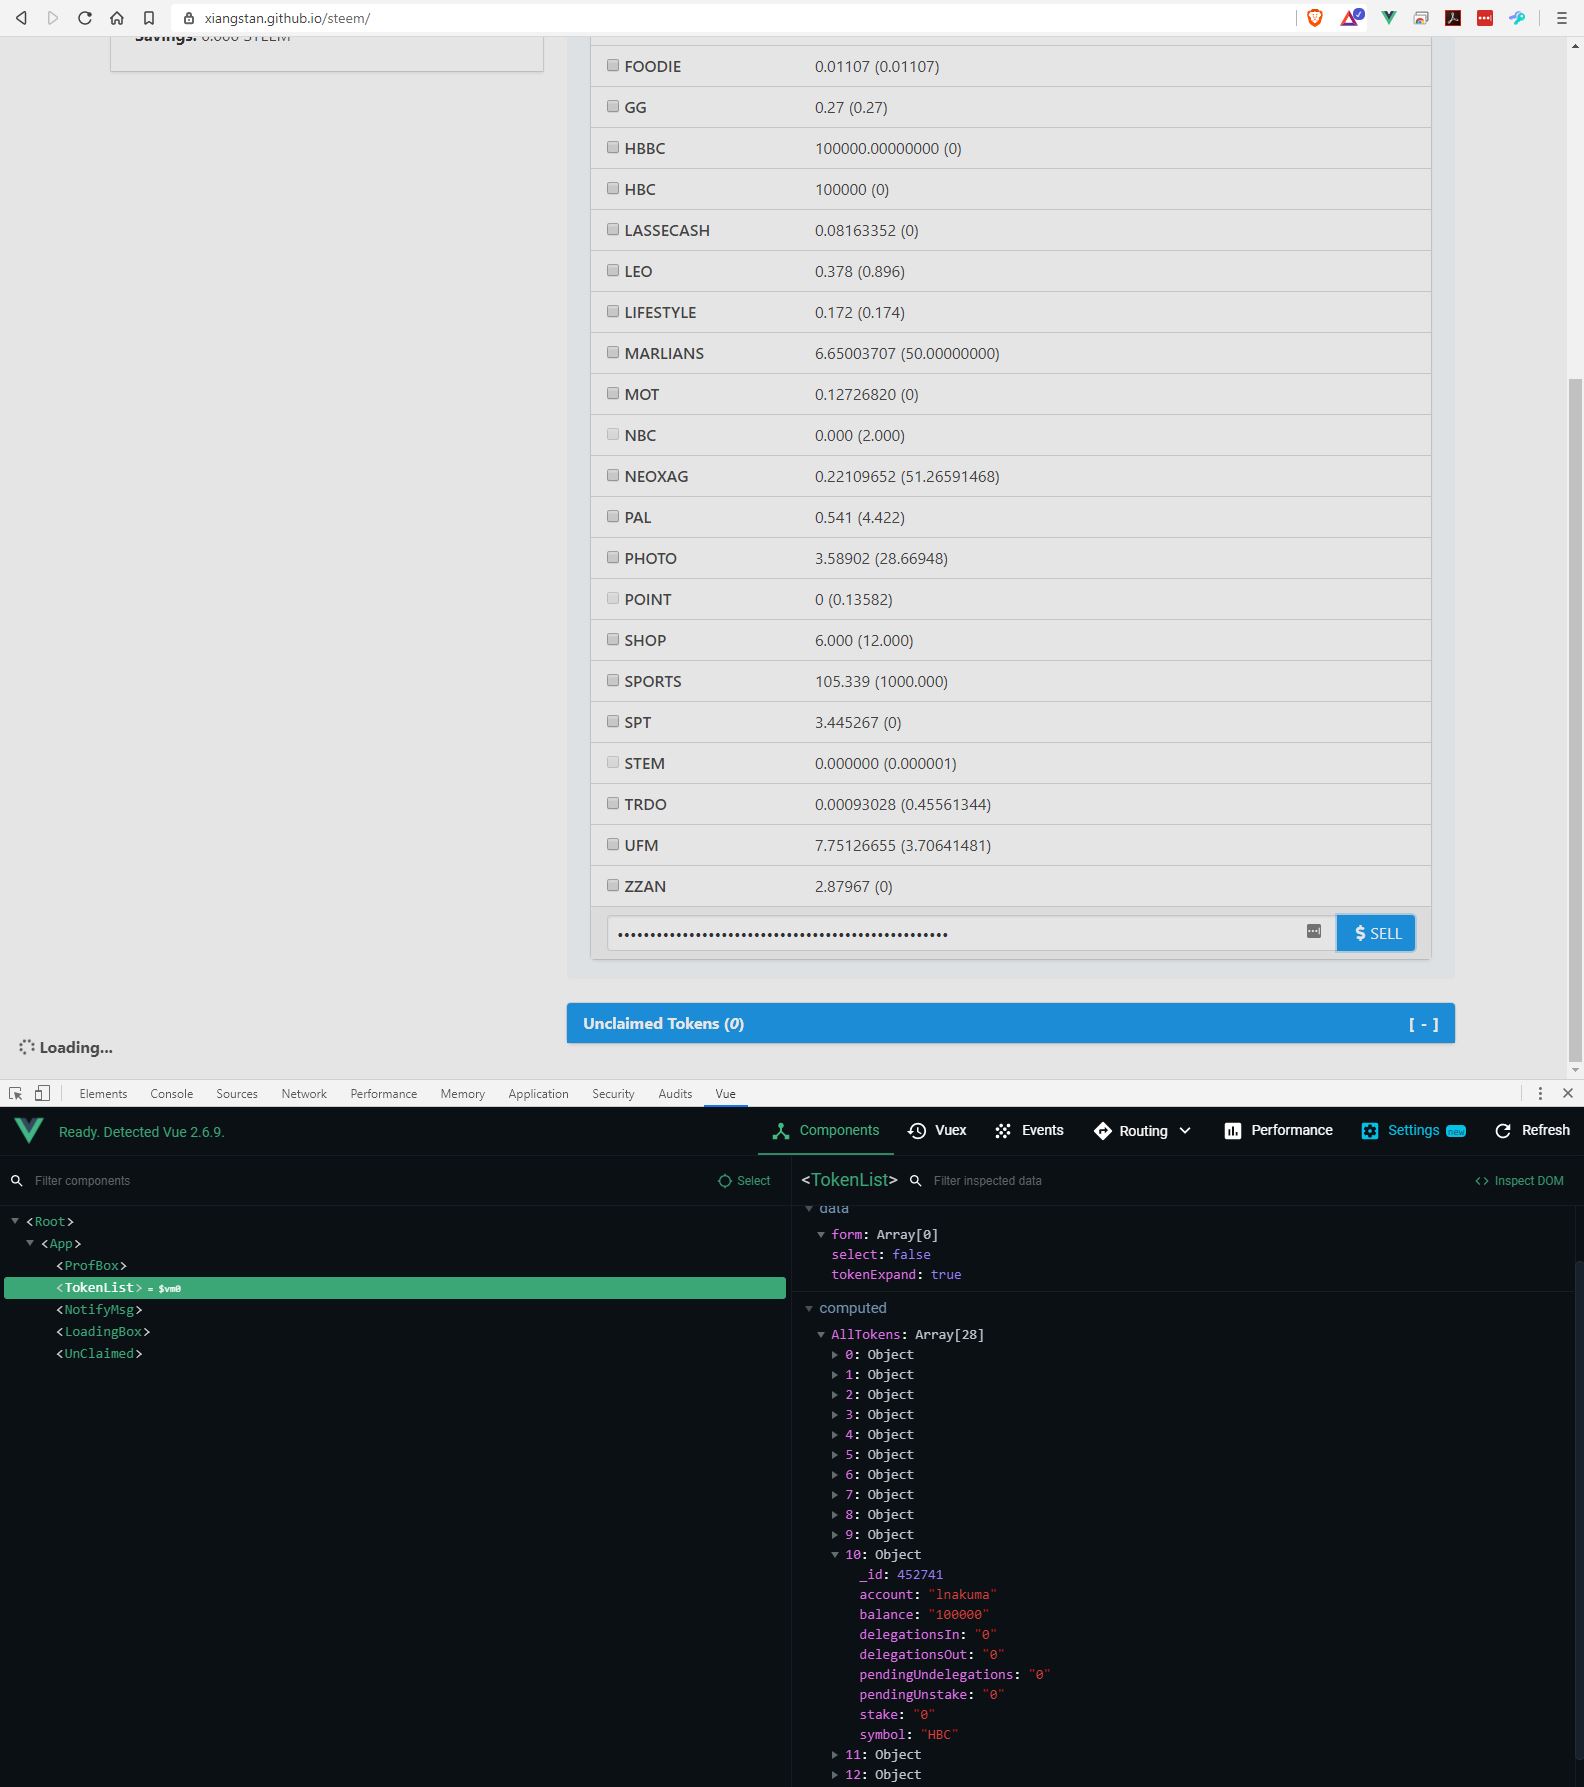Collapse the Root node in component tree
The image size is (1584, 1787).
[x=15, y=1221]
